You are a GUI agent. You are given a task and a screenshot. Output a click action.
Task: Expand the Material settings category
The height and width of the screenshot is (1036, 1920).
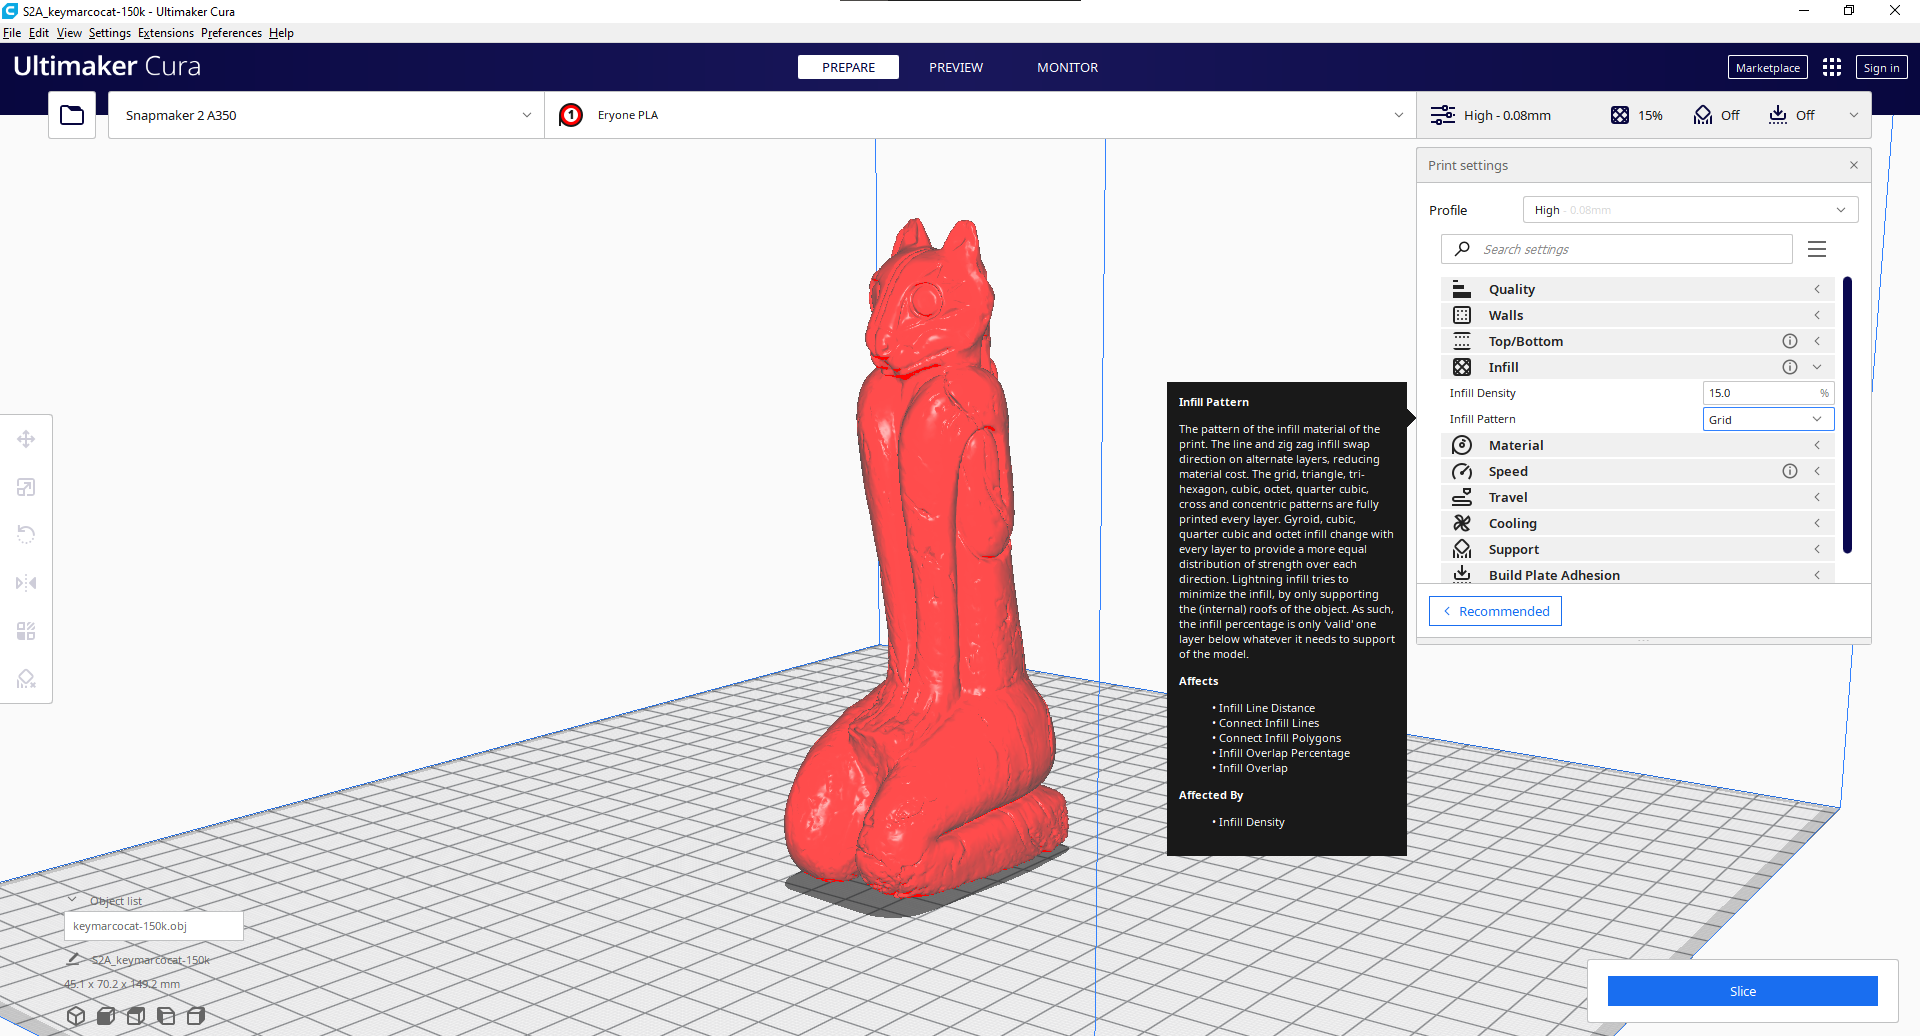1638,445
